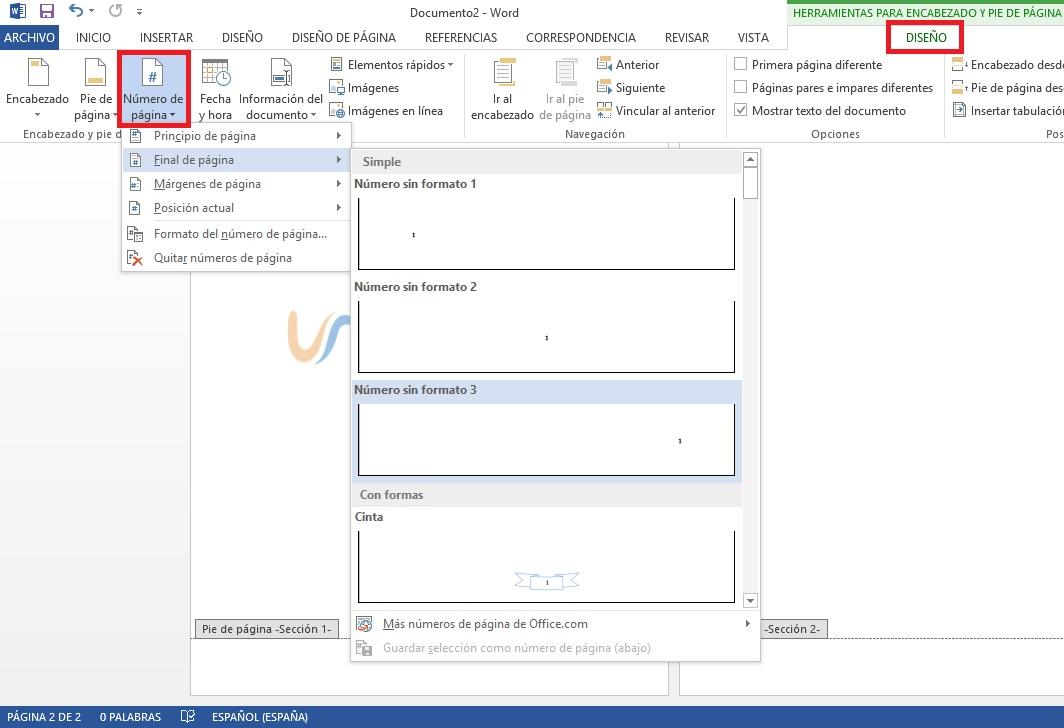Toggle Páginas pares e impares diferentes
This screenshot has height=728, width=1064.
click(x=741, y=87)
